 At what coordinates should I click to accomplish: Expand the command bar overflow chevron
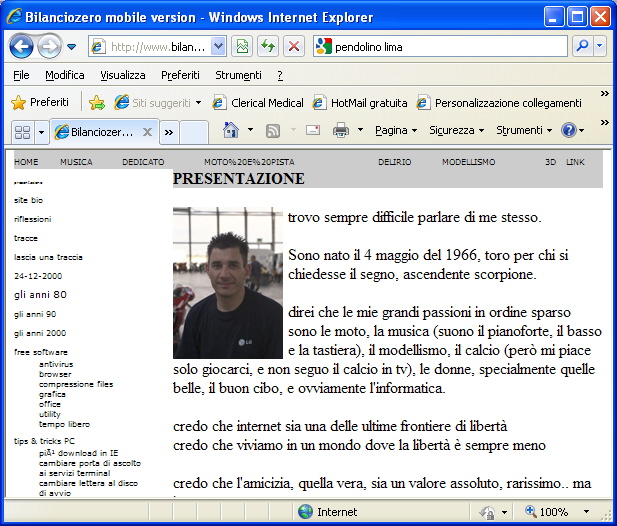(605, 123)
